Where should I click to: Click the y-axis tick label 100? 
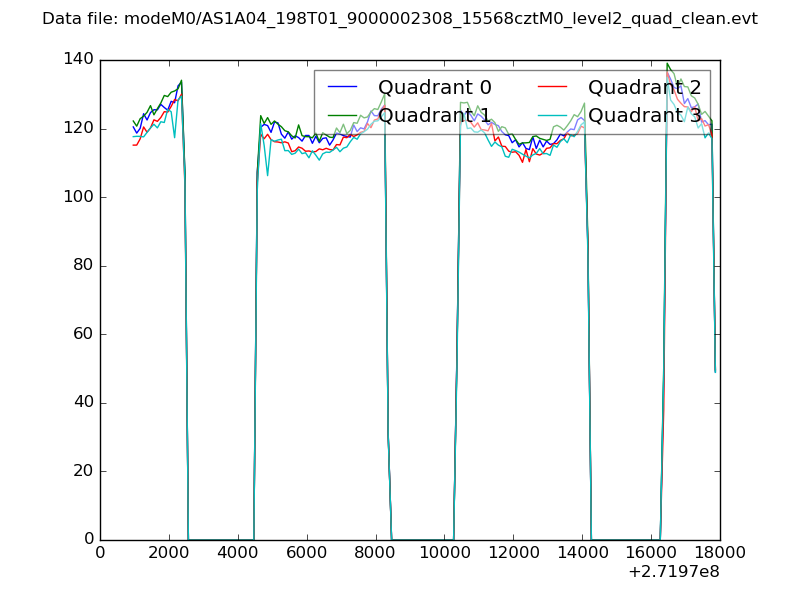78,197
